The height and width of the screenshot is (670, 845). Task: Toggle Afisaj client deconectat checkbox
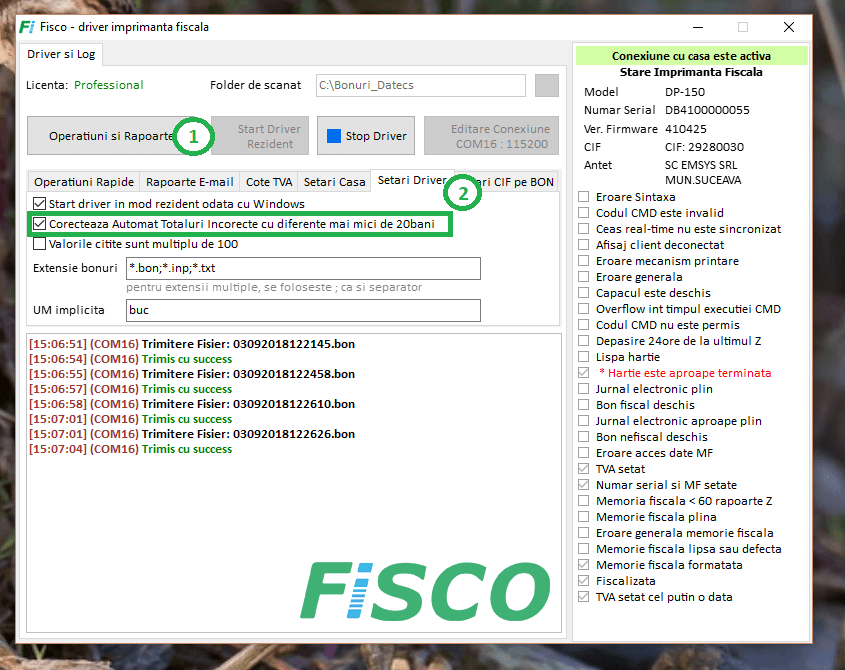pos(584,245)
